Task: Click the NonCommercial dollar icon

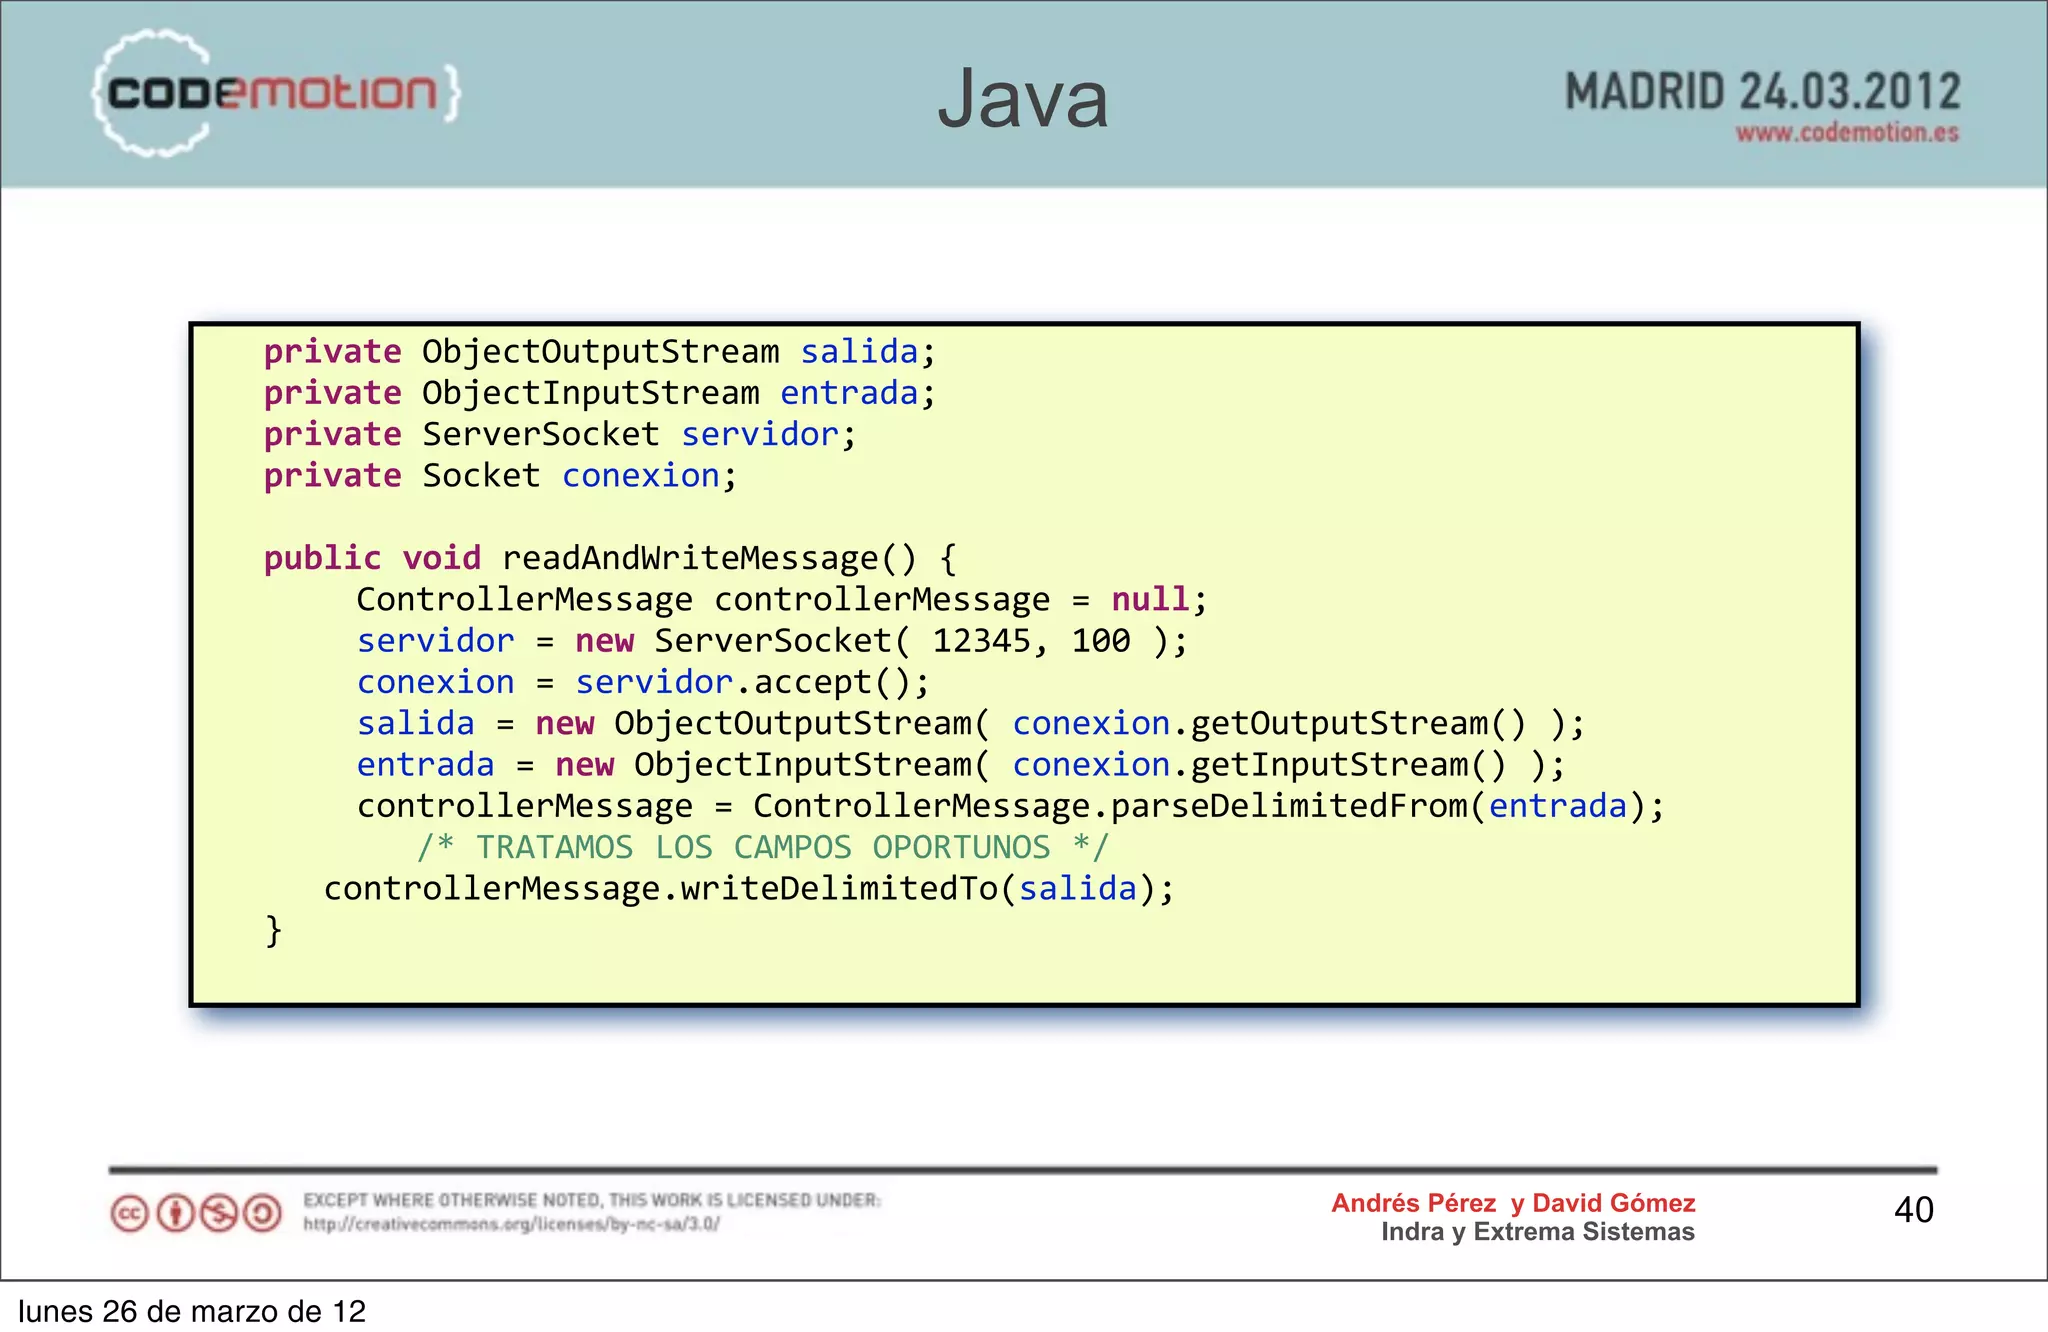Action: tap(219, 1214)
